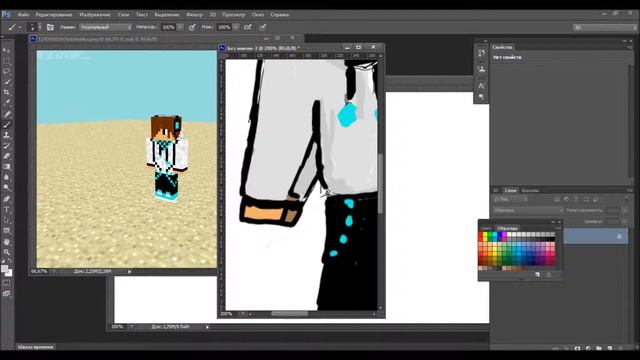Select the Gradient tool
This screenshot has height=360, width=640.
point(7,167)
